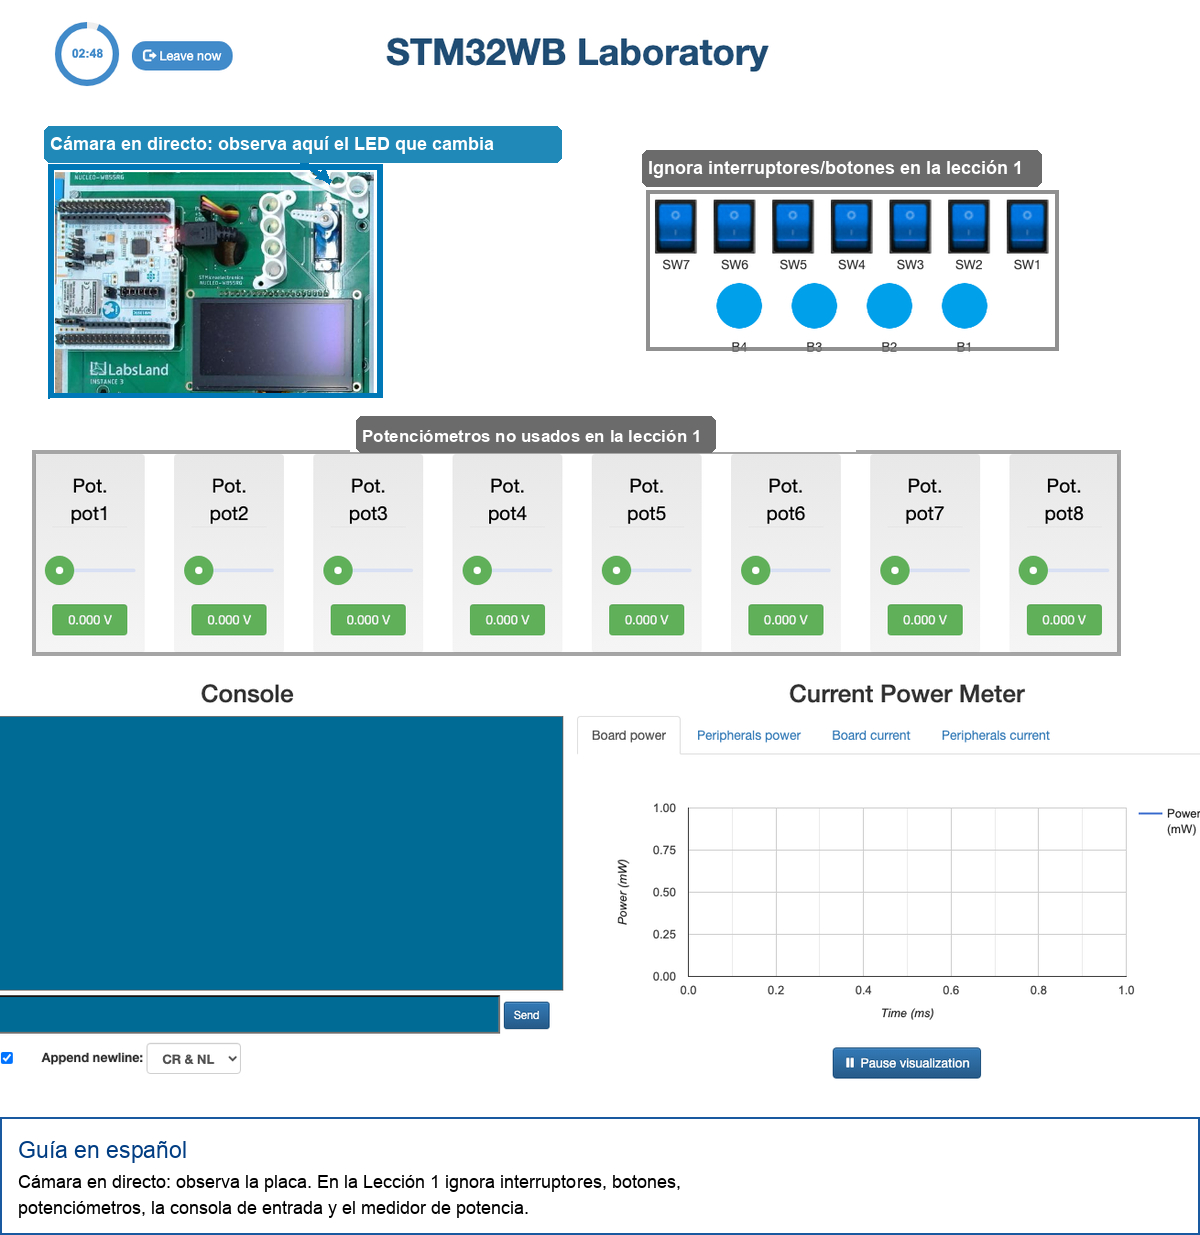Switch to Board current tab

coord(871,735)
